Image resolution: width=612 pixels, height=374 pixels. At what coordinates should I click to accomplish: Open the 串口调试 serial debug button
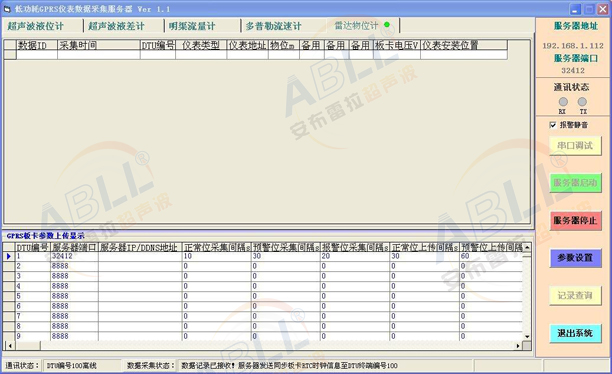point(575,146)
